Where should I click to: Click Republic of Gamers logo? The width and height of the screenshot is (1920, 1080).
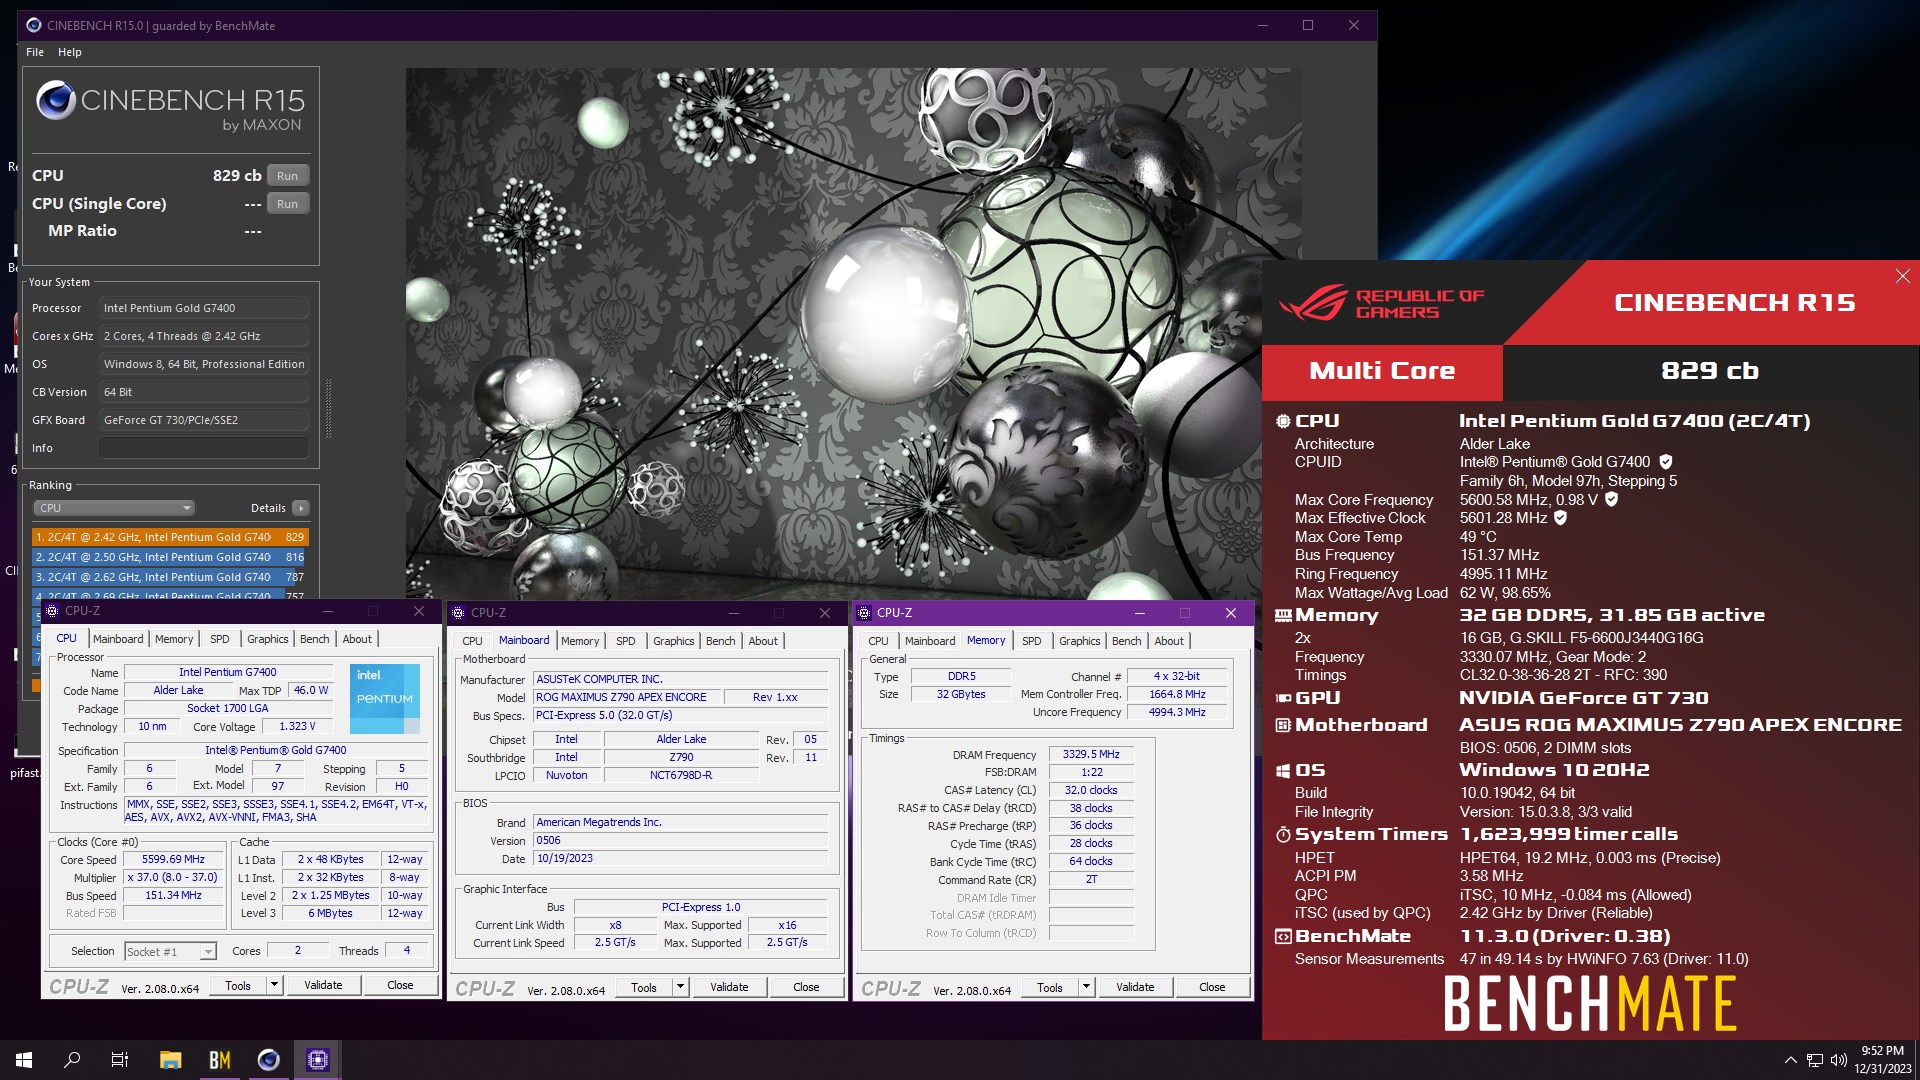click(1382, 303)
